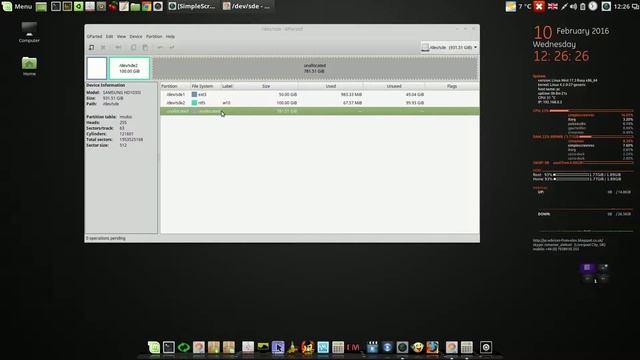Click the ext3 file system color swatch
640x360 pixels.
coord(194,94)
